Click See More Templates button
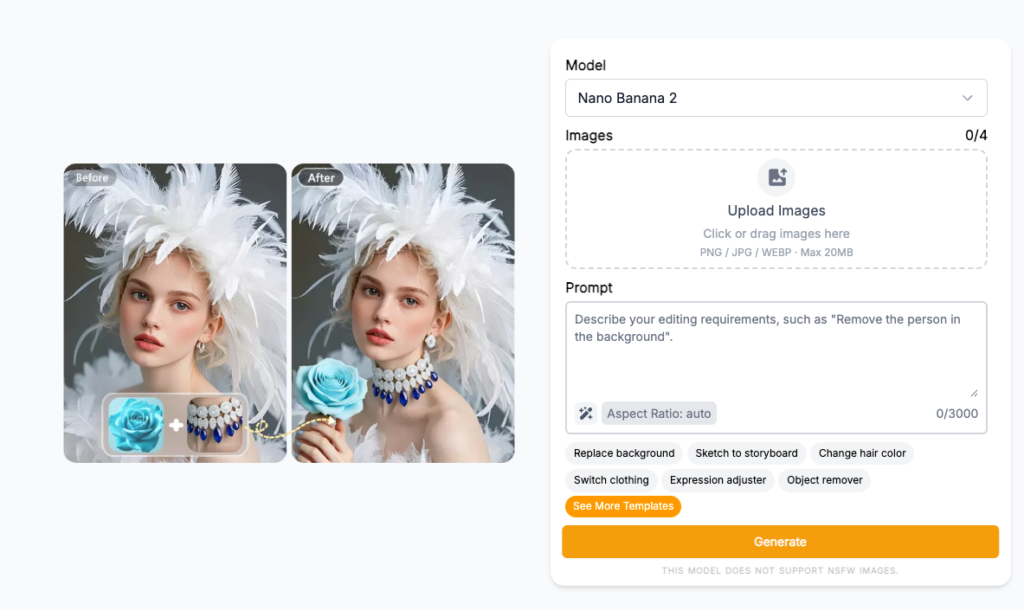 pos(623,506)
